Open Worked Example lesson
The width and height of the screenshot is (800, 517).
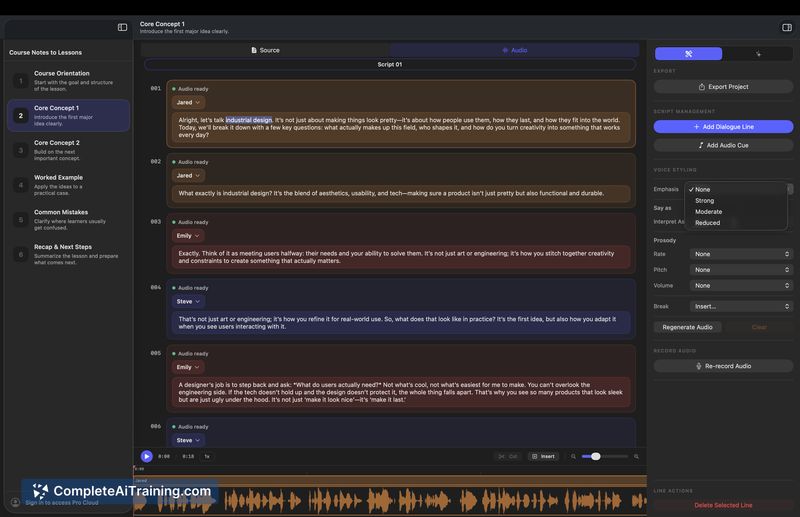pyautogui.click(x=68, y=185)
